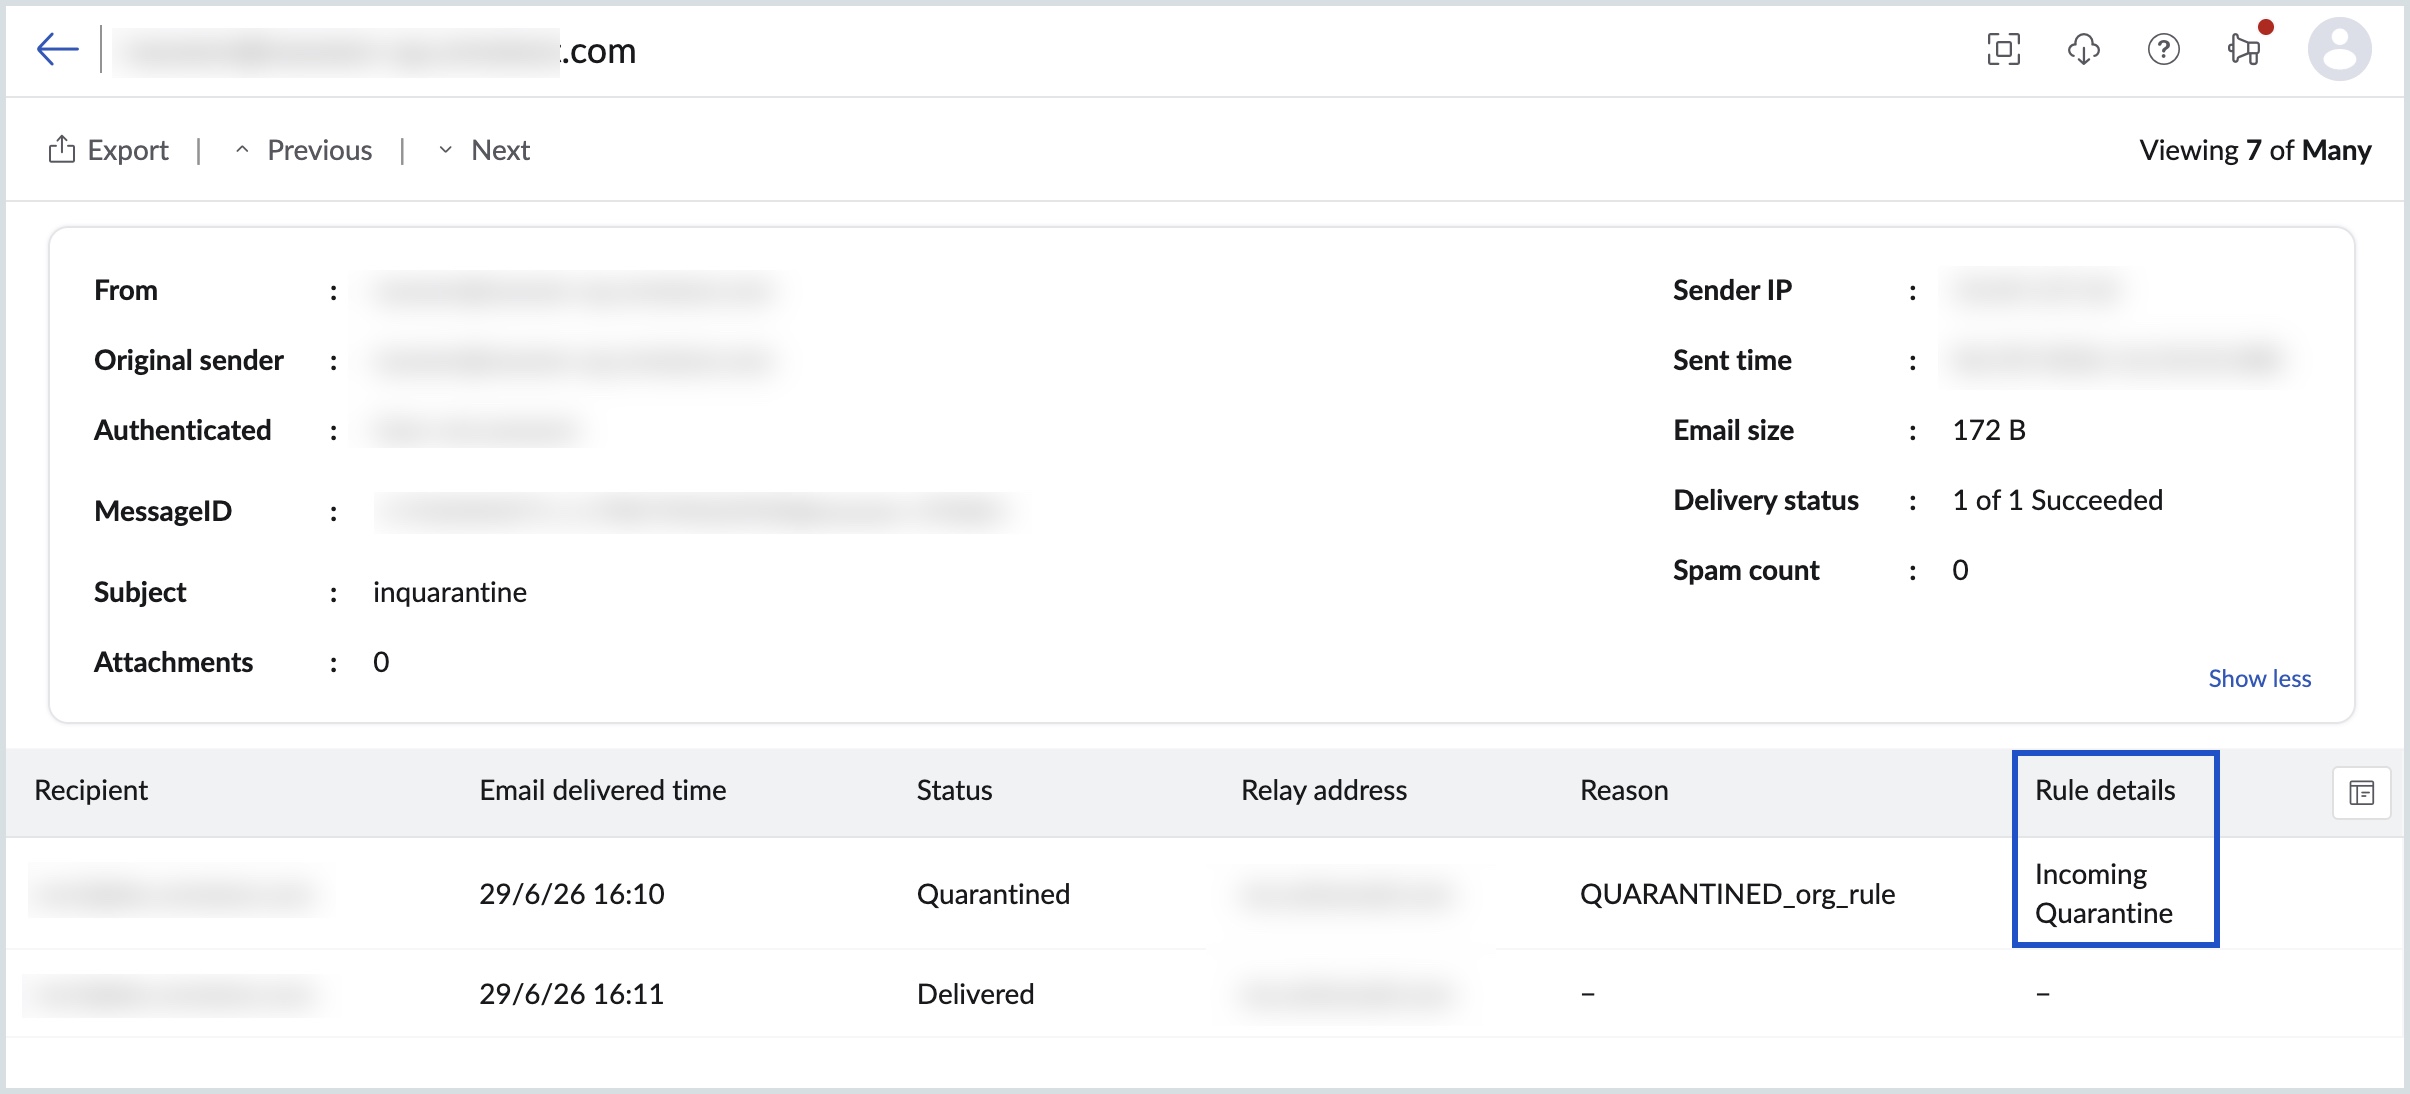Click the QUARANTINED_org_rule reason cell
This screenshot has width=2410, height=1094.
[x=1737, y=894]
